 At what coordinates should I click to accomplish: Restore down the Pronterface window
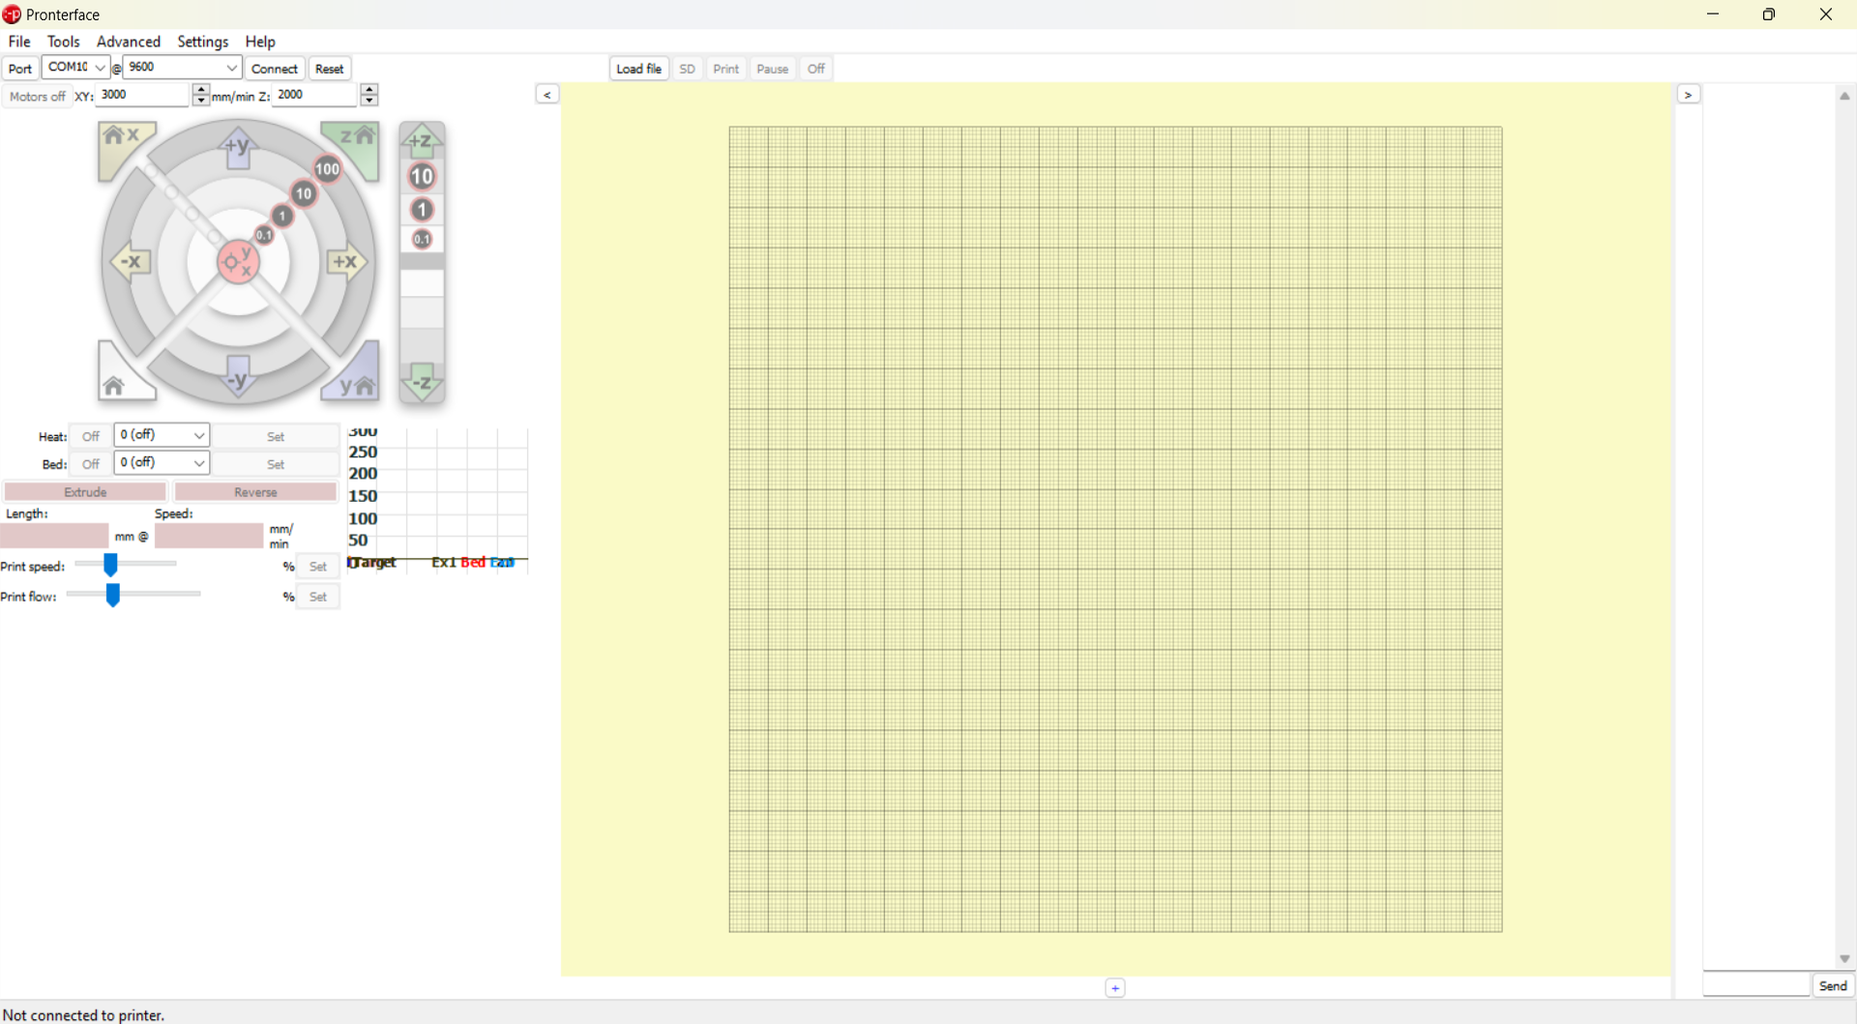(1769, 14)
